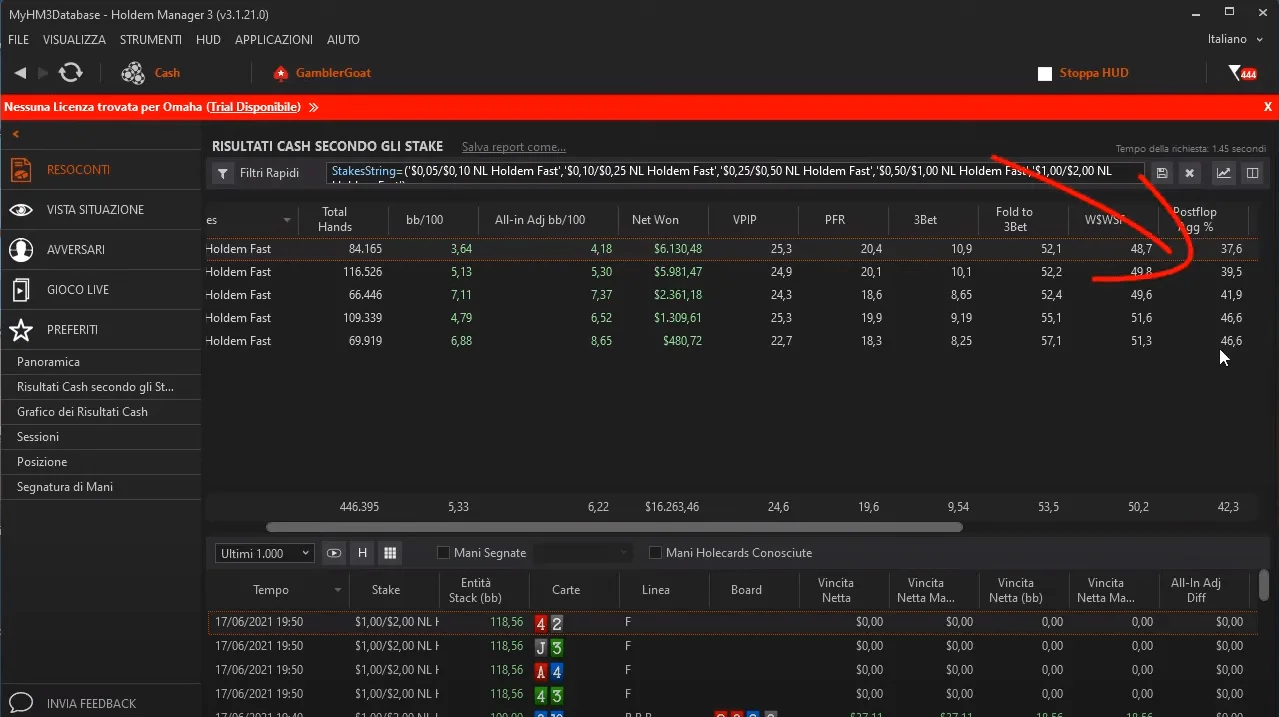Image resolution: width=1279 pixels, height=717 pixels.
Task: Click the back navigation arrow
Action: [20, 73]
